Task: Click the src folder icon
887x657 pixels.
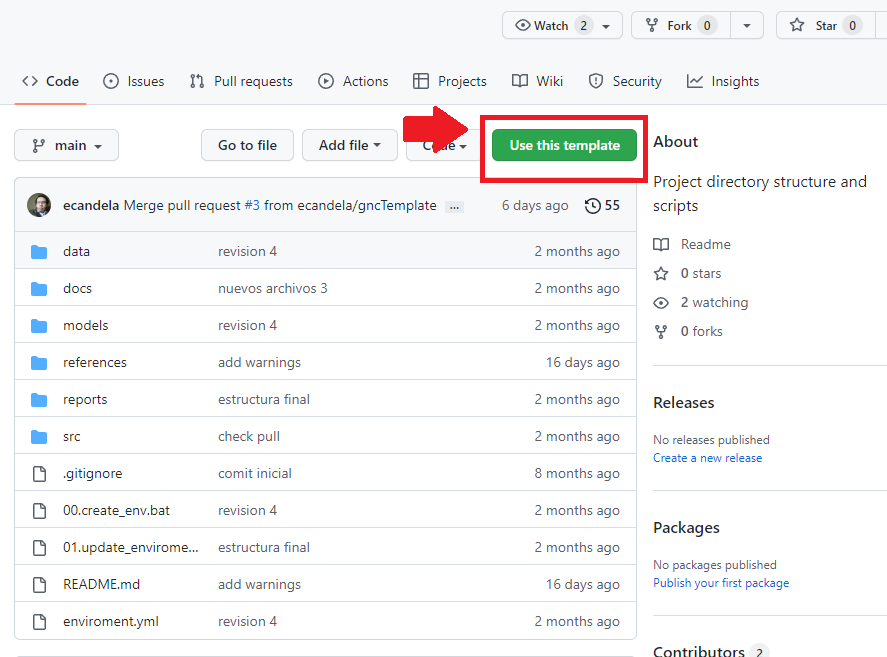Action: coord(39,436)
